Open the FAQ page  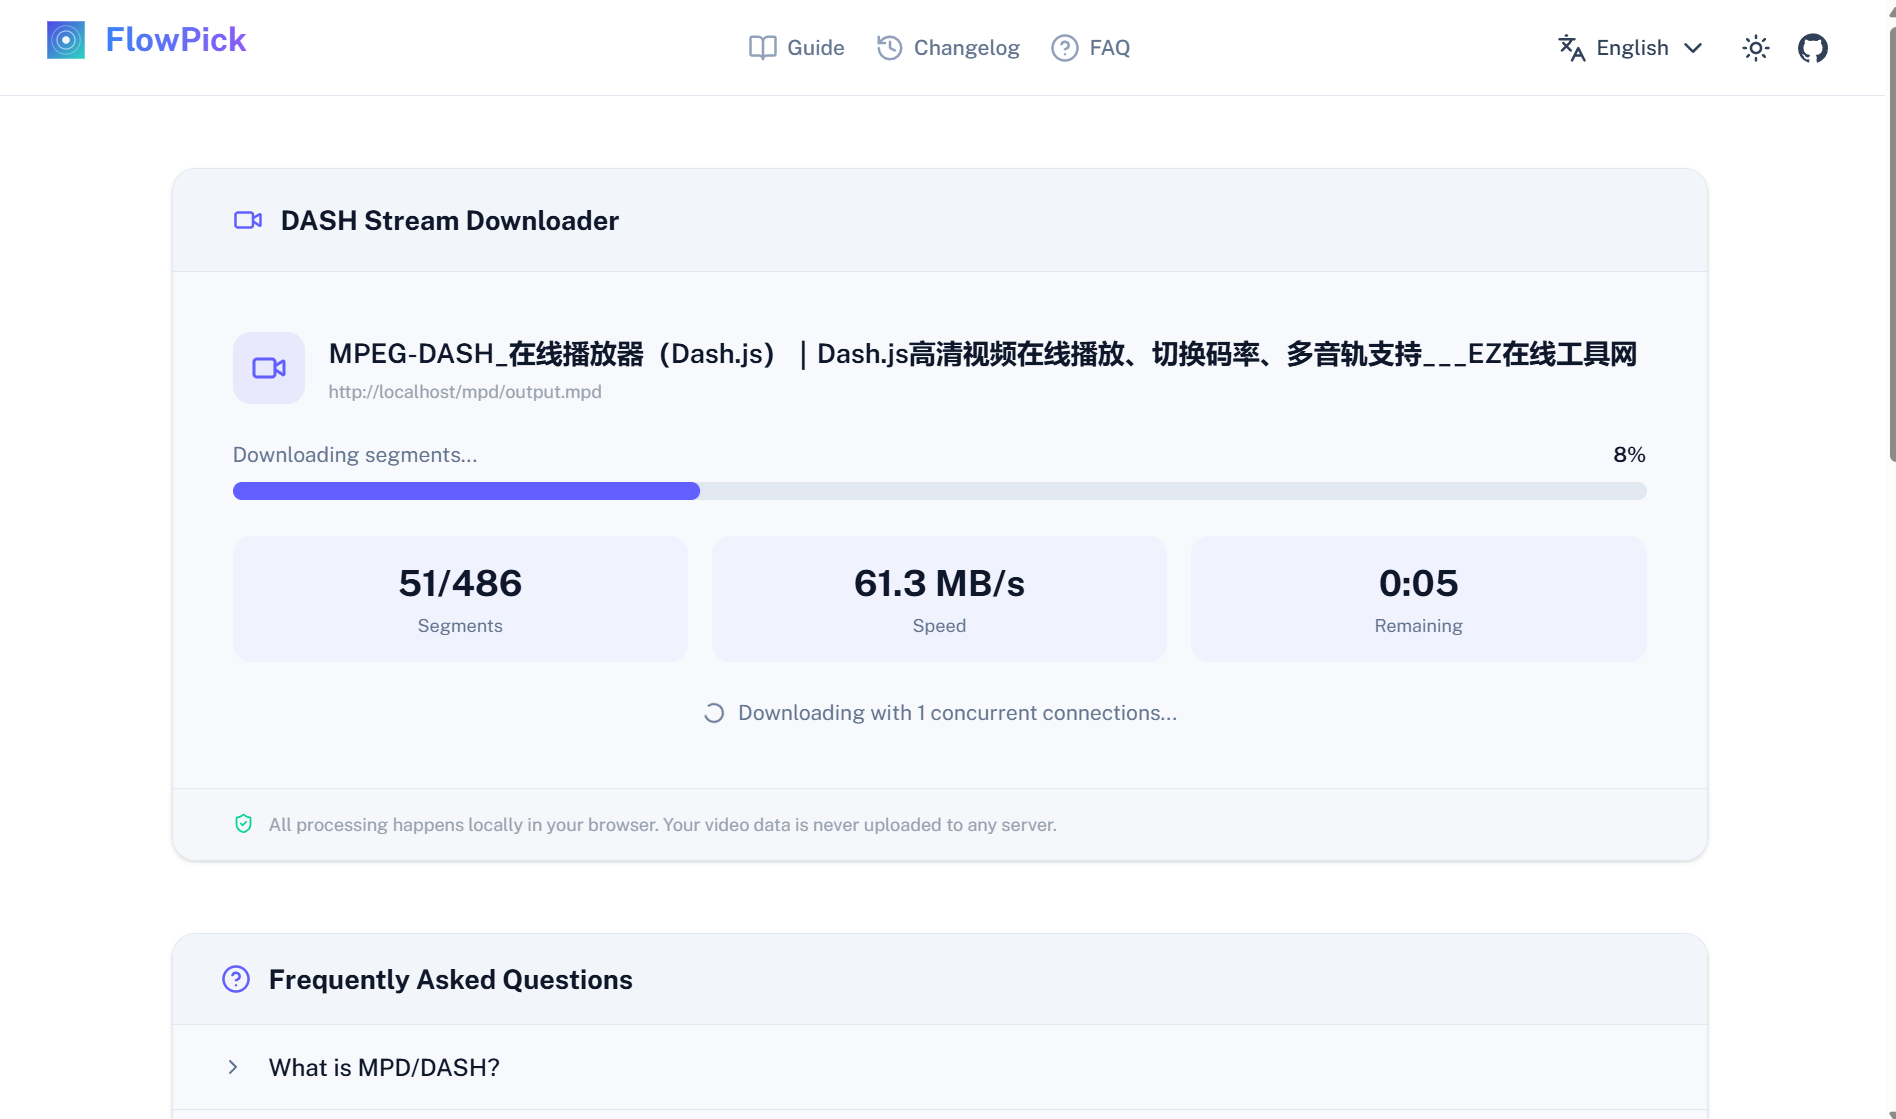[1091, 48]
